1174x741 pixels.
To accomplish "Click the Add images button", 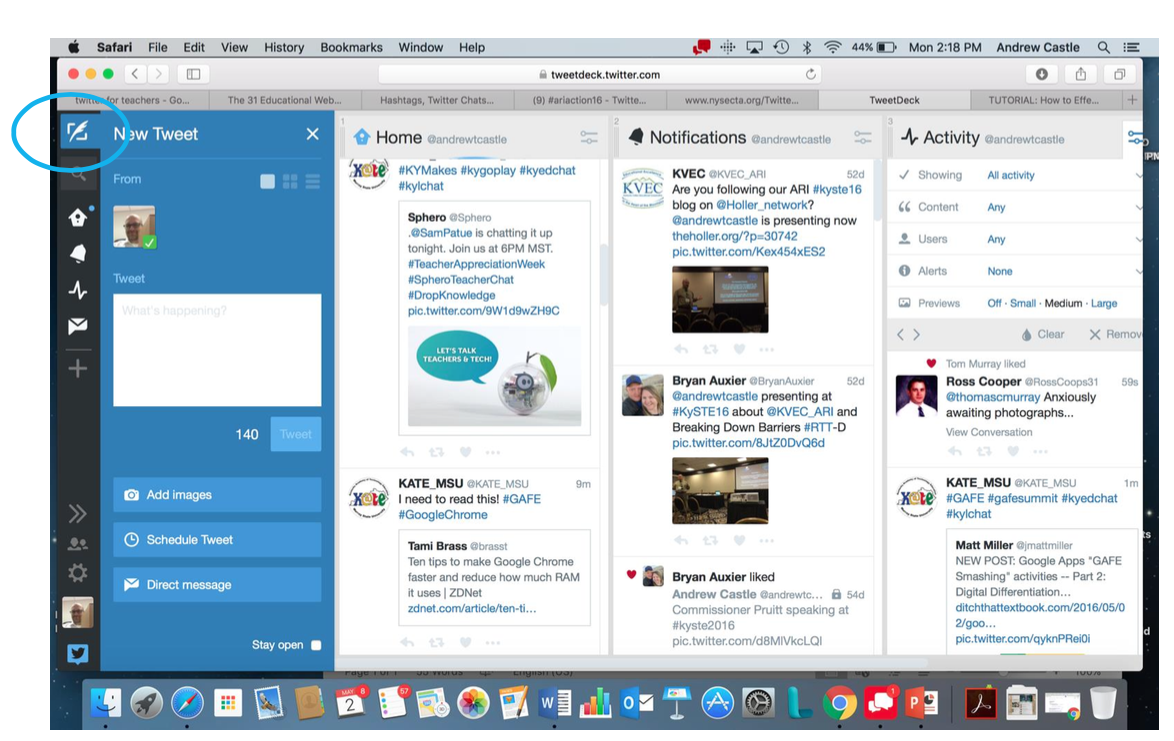I will click(x=217, y=495).
